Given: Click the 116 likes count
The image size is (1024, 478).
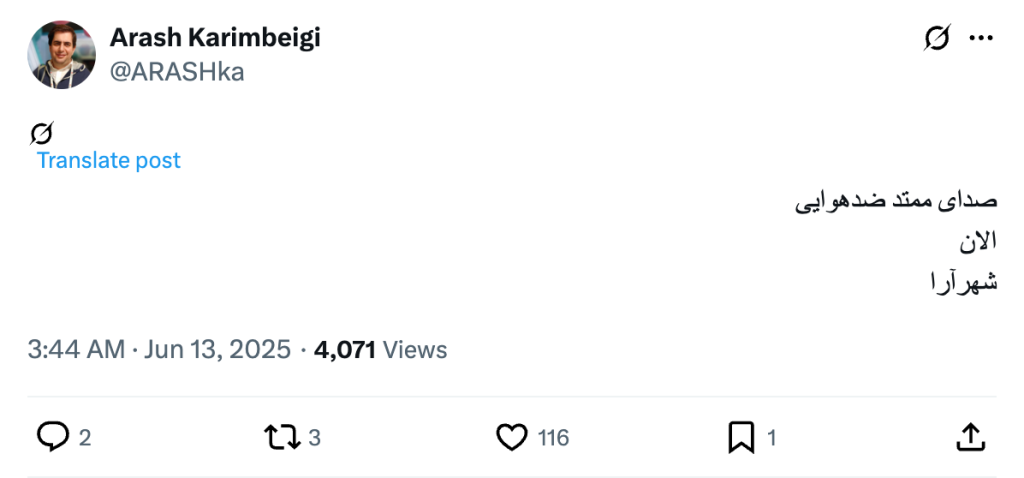Looking at the screenshot, I should pos(553,438).
